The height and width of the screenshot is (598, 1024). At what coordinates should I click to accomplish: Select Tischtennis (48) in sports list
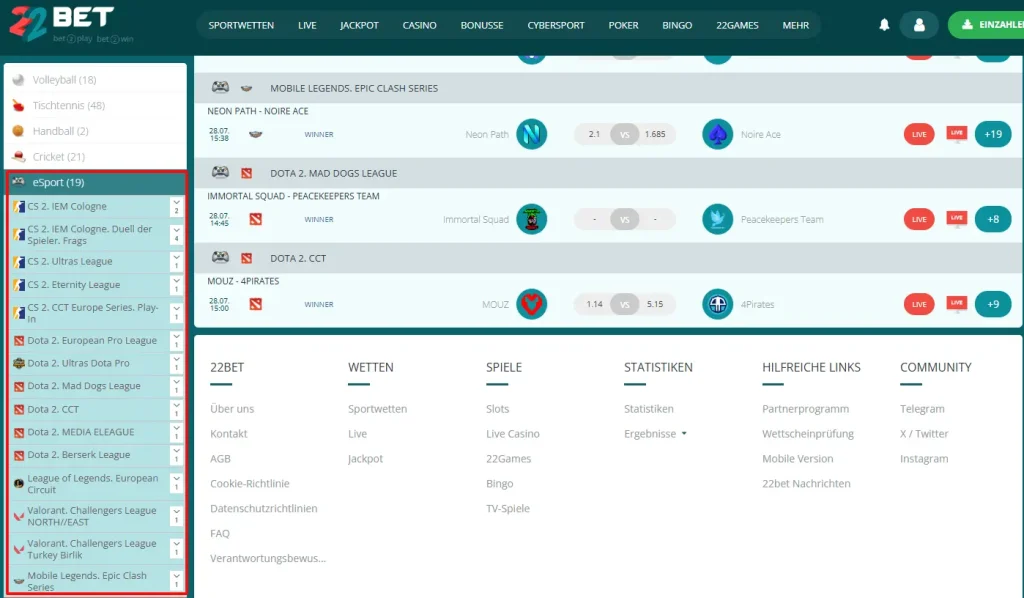coord(96,105)
